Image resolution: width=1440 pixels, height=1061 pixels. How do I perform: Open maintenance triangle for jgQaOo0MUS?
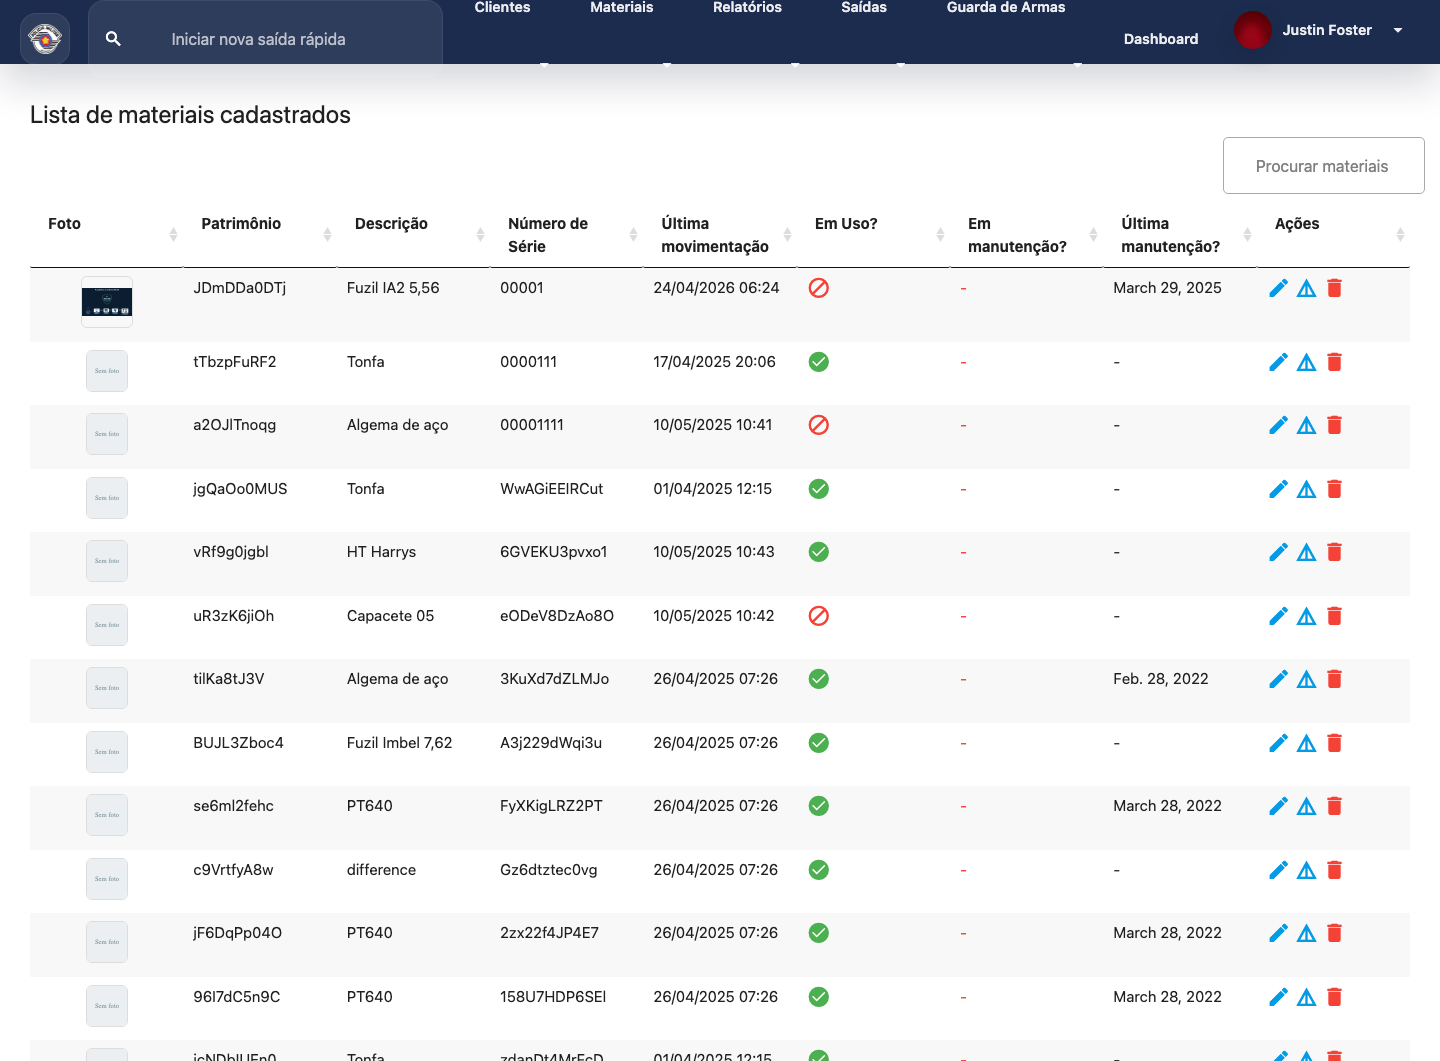pos(1306,489)
